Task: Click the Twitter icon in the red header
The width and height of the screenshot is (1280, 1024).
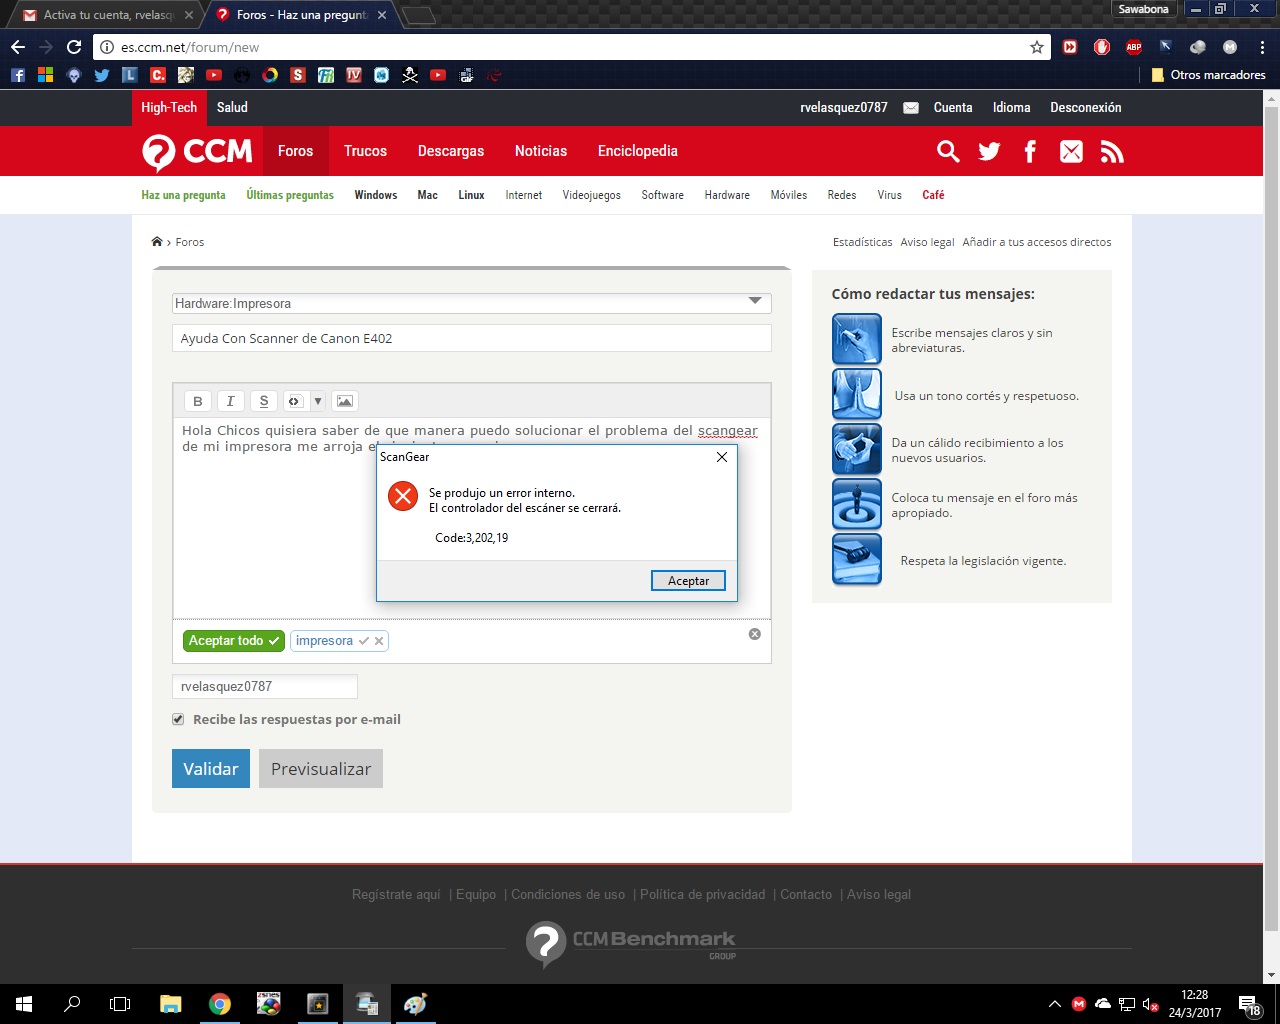Action: point(989,151)
